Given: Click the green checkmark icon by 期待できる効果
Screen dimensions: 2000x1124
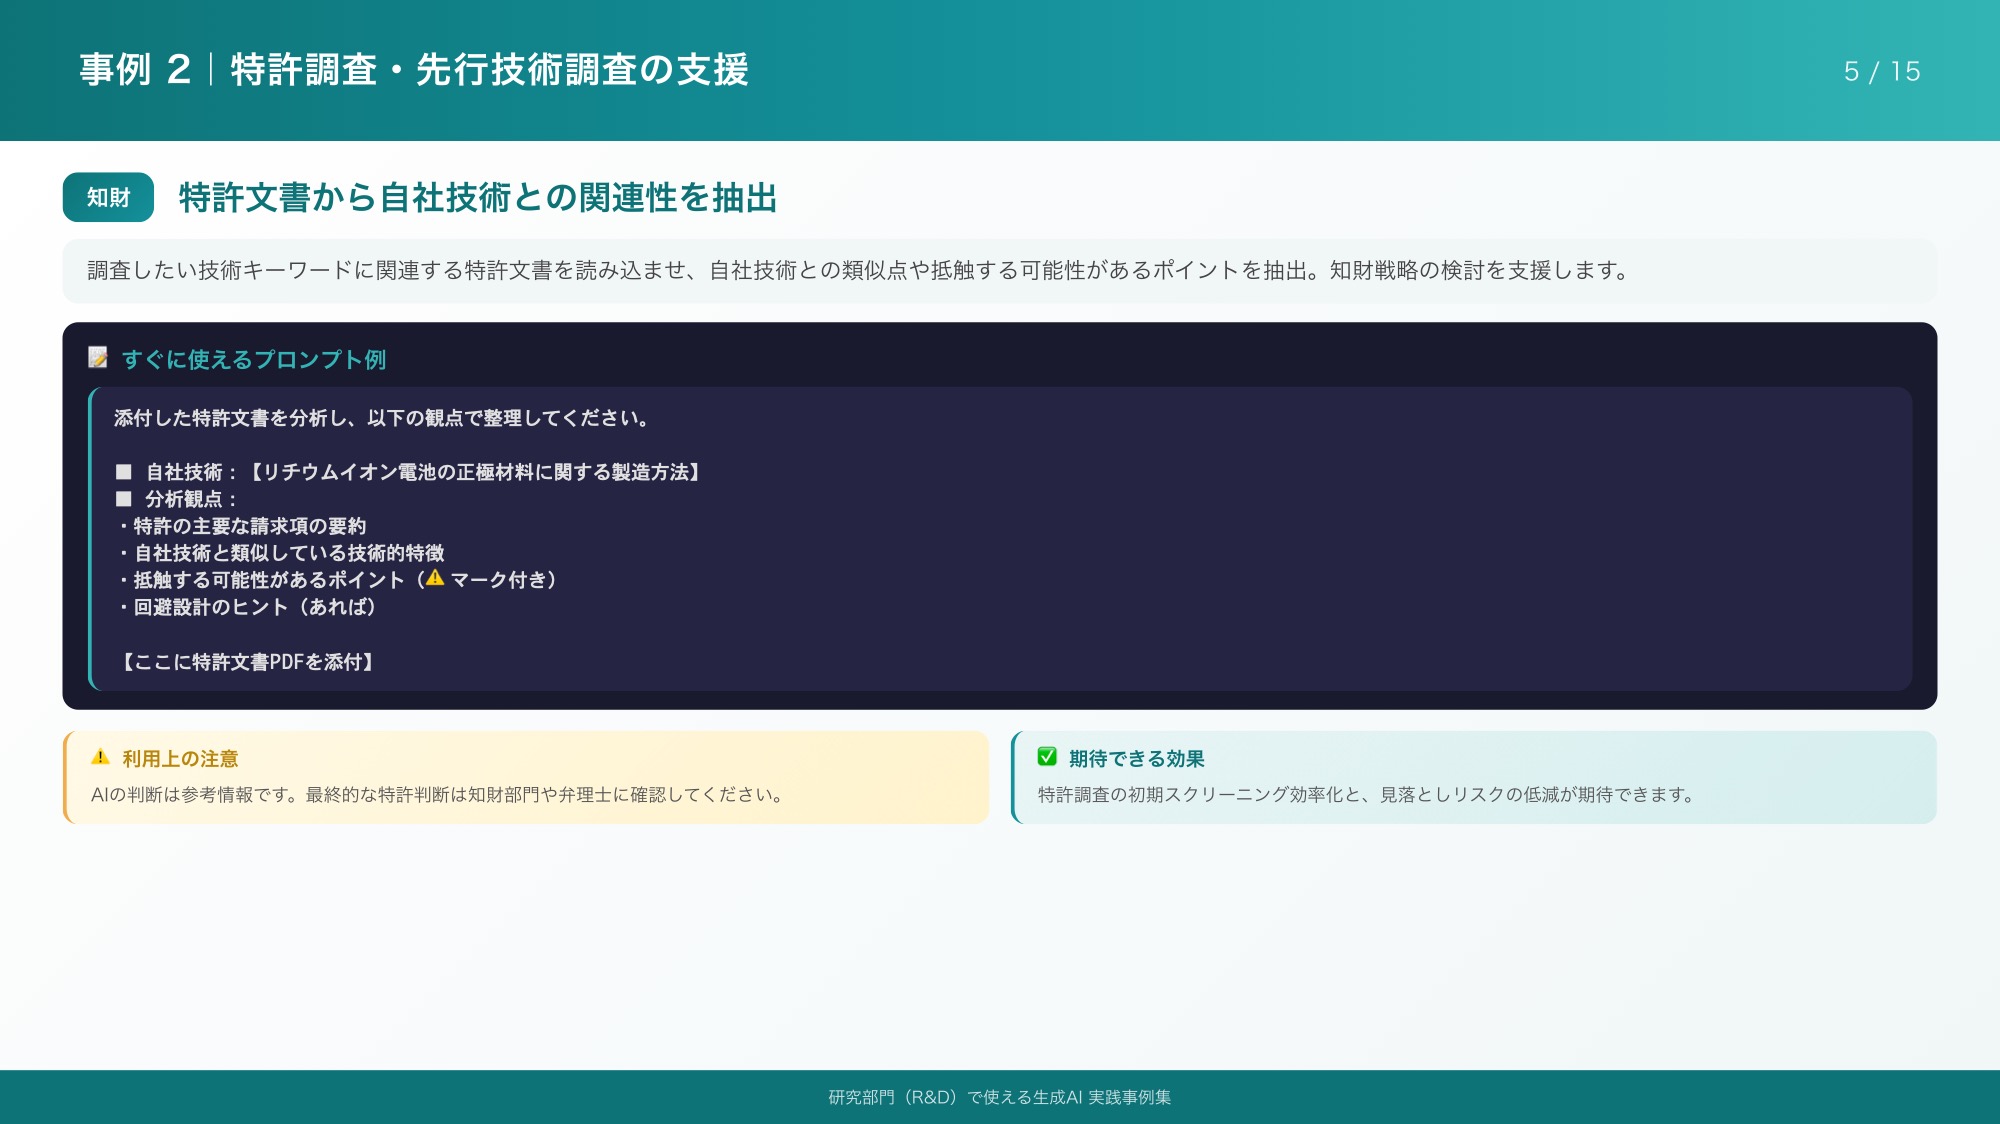Looking at the screenshot, I should 1047,757.
